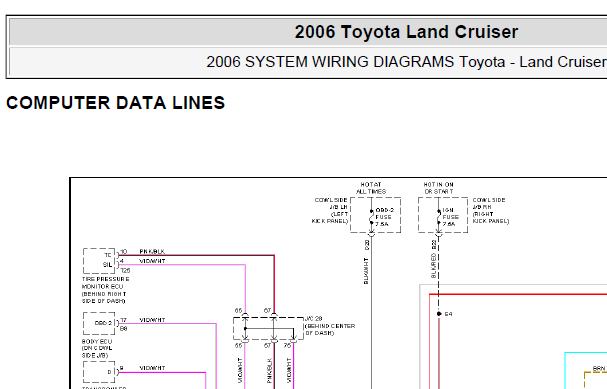This screenshot has width=607, height=389.
Task: Click the "B8" connector label under pin 17
Action: [123, 329]
